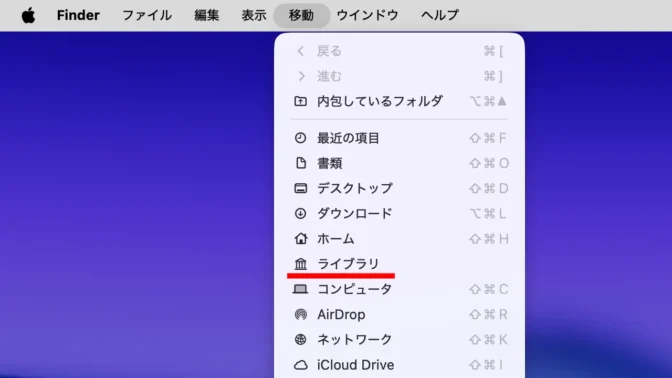672x378 pixels.
Task: Click the globe icon beside ネットワーク
Action: (300, 339)
